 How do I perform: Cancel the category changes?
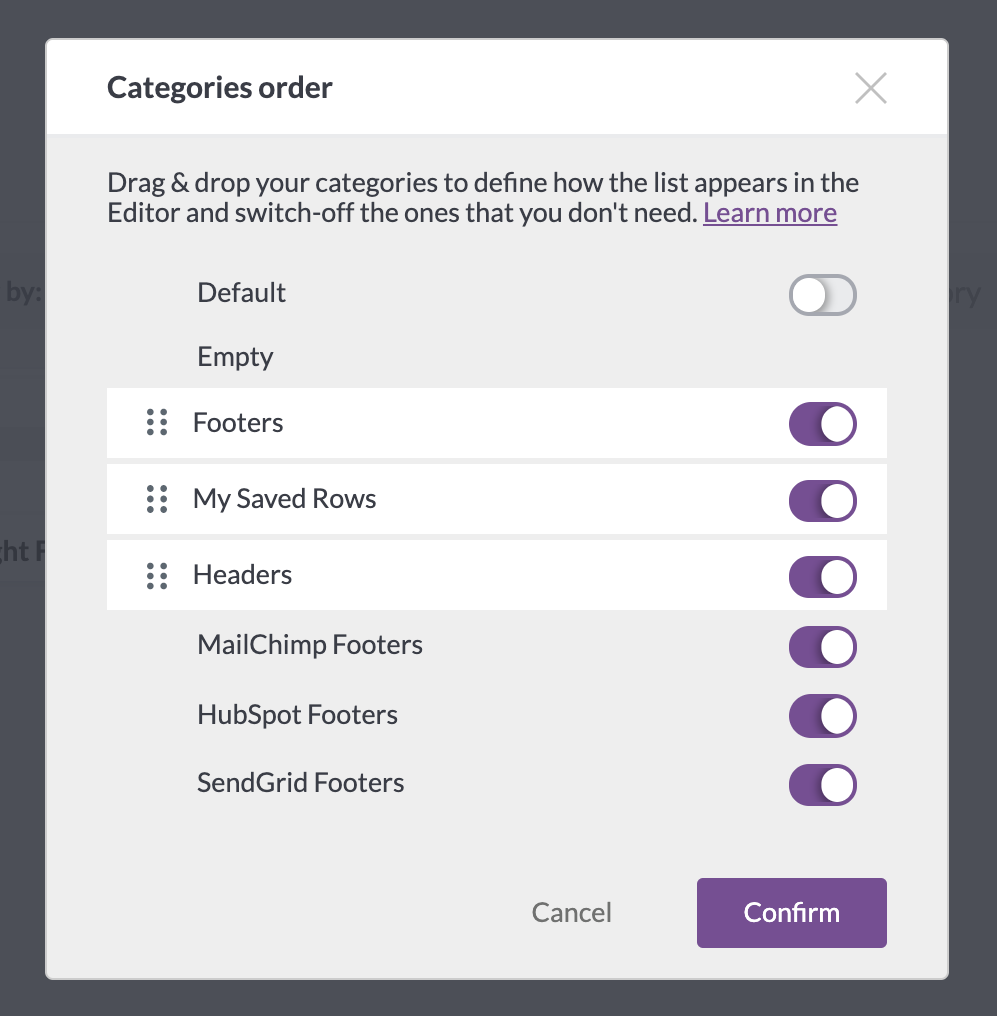[x=571, y=912]
